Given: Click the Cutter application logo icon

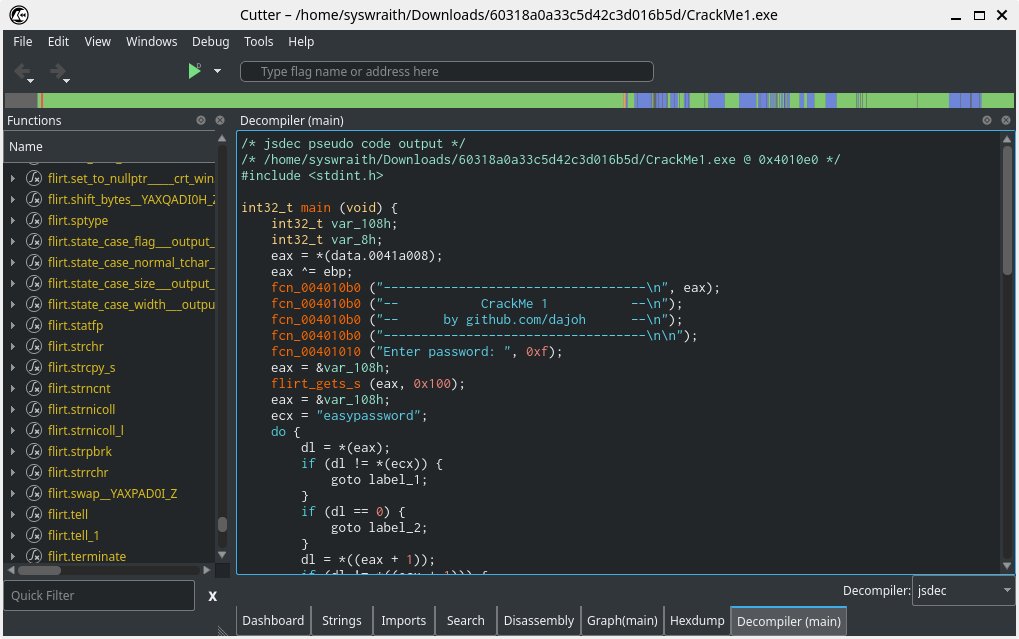Looking at the screenshot, I should pos(19,14).
